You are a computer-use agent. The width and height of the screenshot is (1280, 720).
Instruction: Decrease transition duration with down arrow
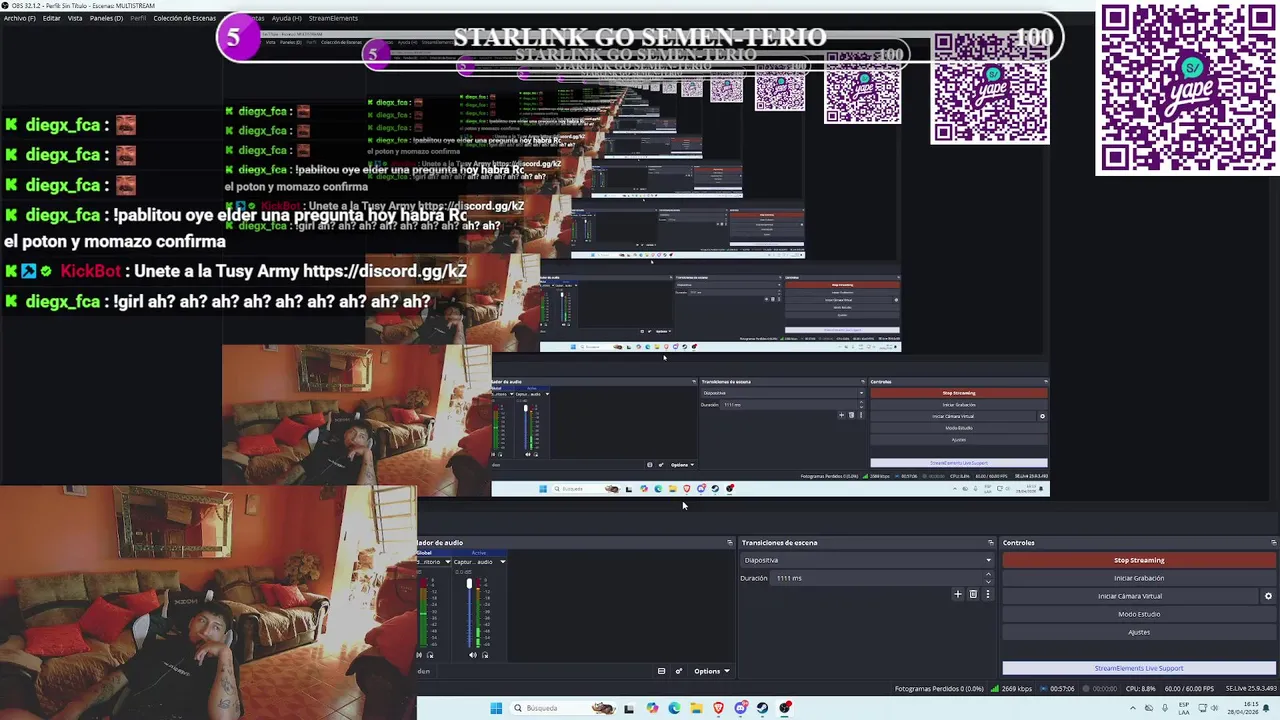988,581
